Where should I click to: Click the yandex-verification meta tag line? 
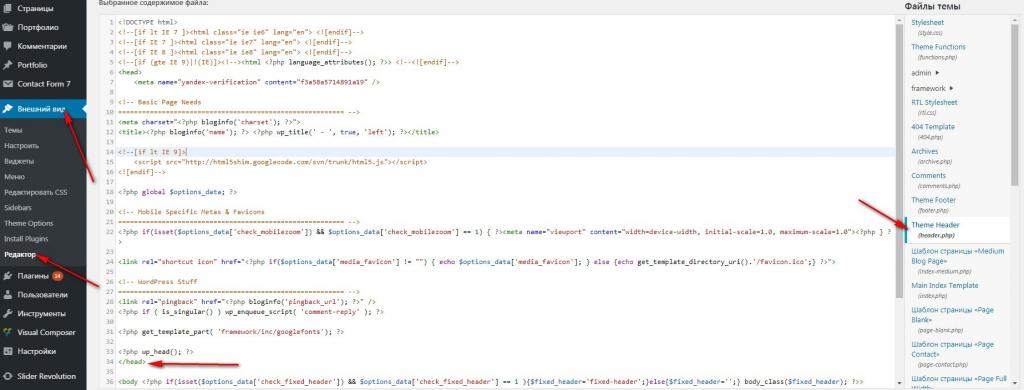point(257,82)
